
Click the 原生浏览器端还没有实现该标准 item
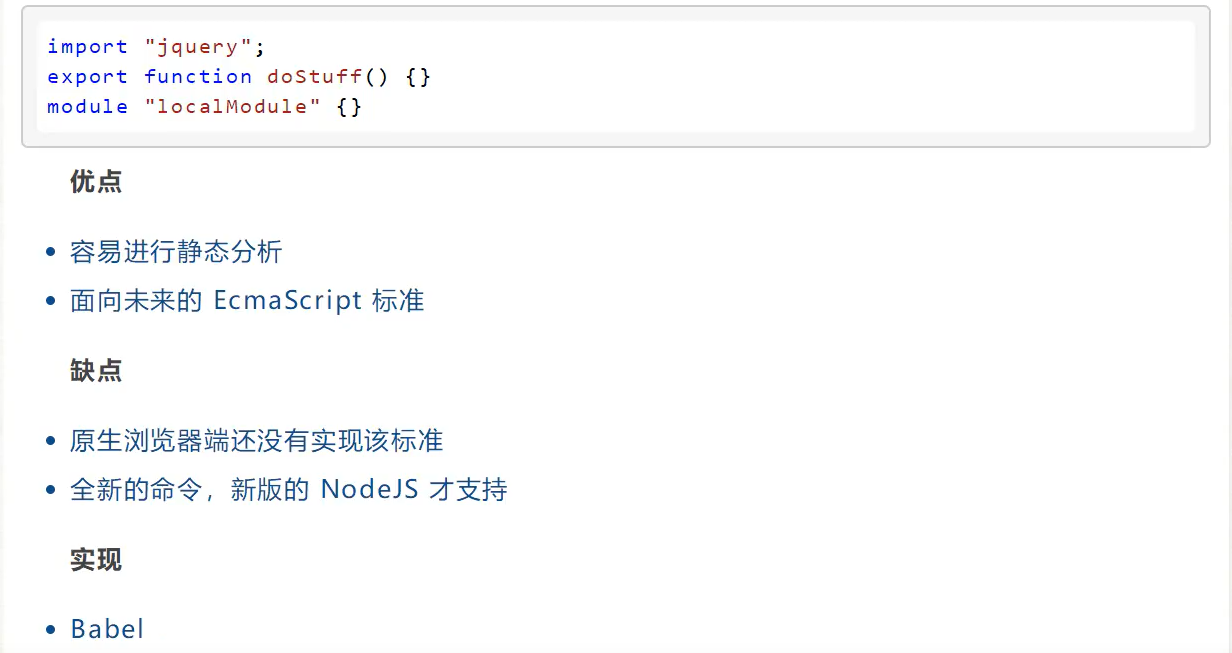tap(256, 440)
